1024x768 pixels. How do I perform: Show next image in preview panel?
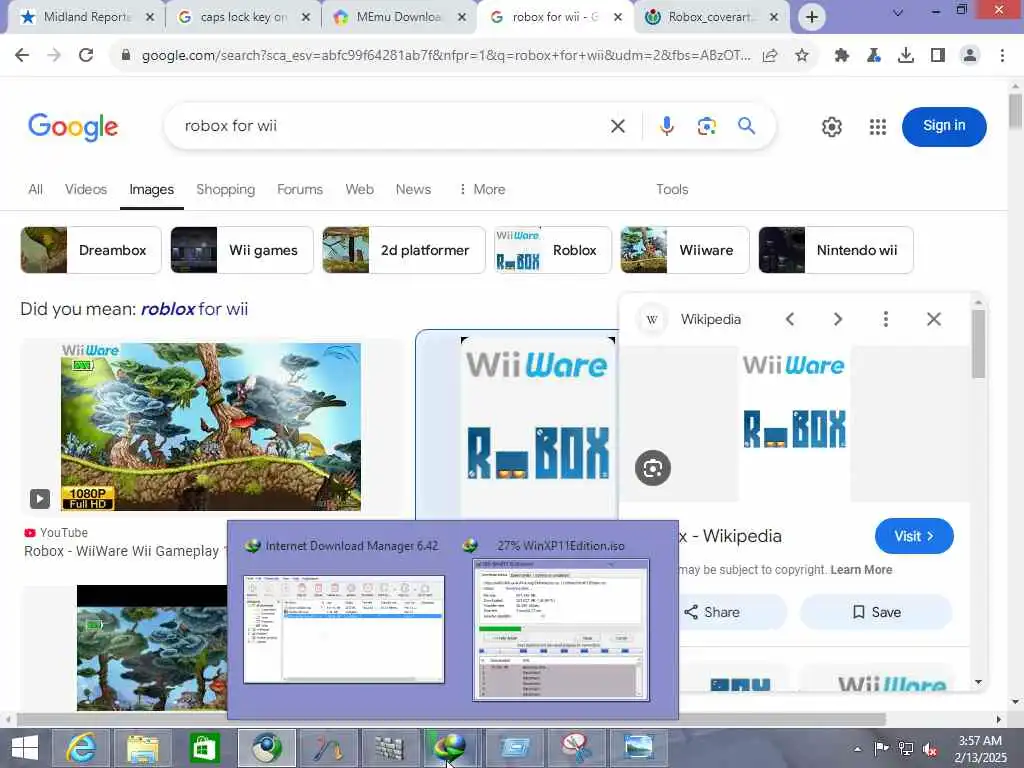point(838,319)
